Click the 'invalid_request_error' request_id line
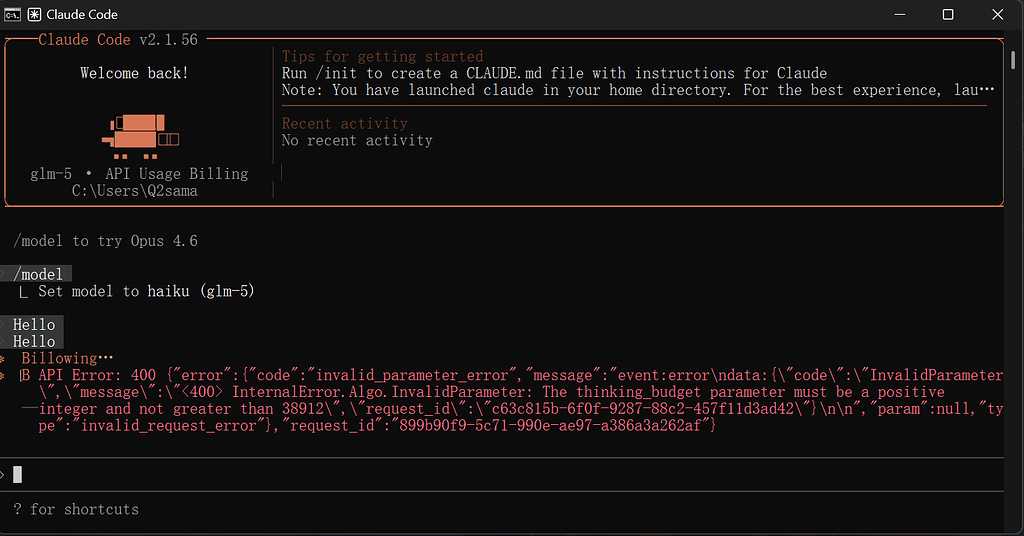This screenshot has height=536, width=1024. 377,426
